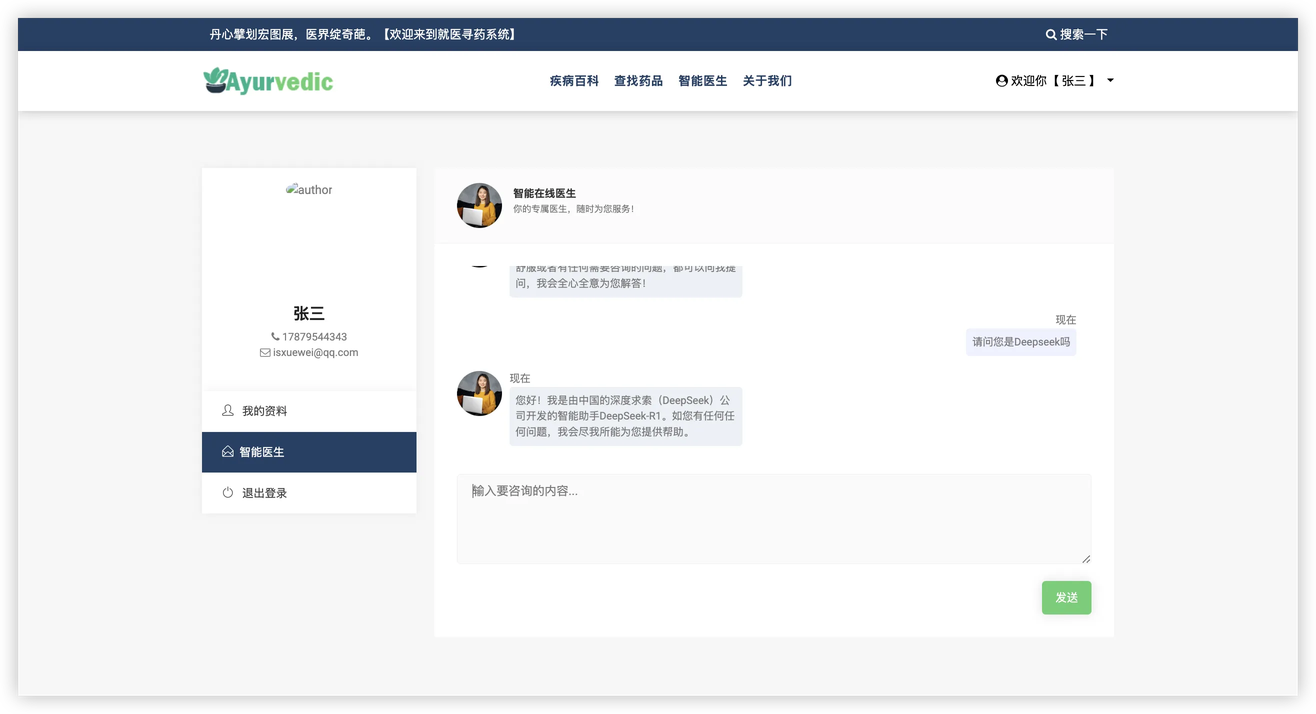Click the phone icon before 17879544343
The height and width of the screenshot is (714, 1316).
(x=275, y=337)
